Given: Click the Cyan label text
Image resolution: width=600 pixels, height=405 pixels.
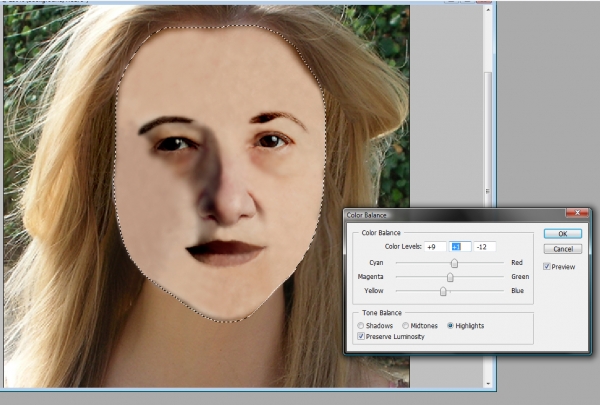Looking at the screenshot, I should (x=376, y=263).
